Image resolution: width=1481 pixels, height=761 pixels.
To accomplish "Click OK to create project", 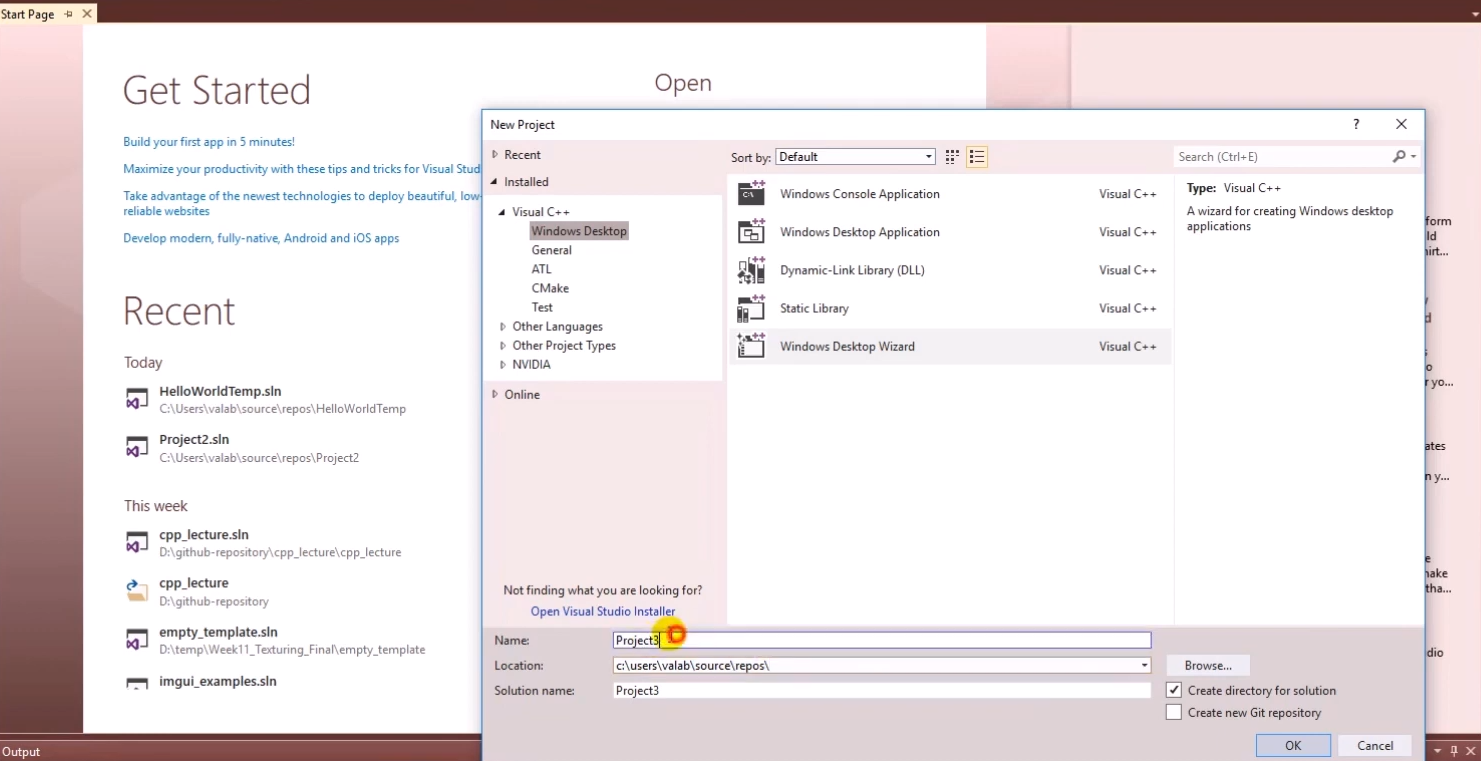I will coord(1293,745).
